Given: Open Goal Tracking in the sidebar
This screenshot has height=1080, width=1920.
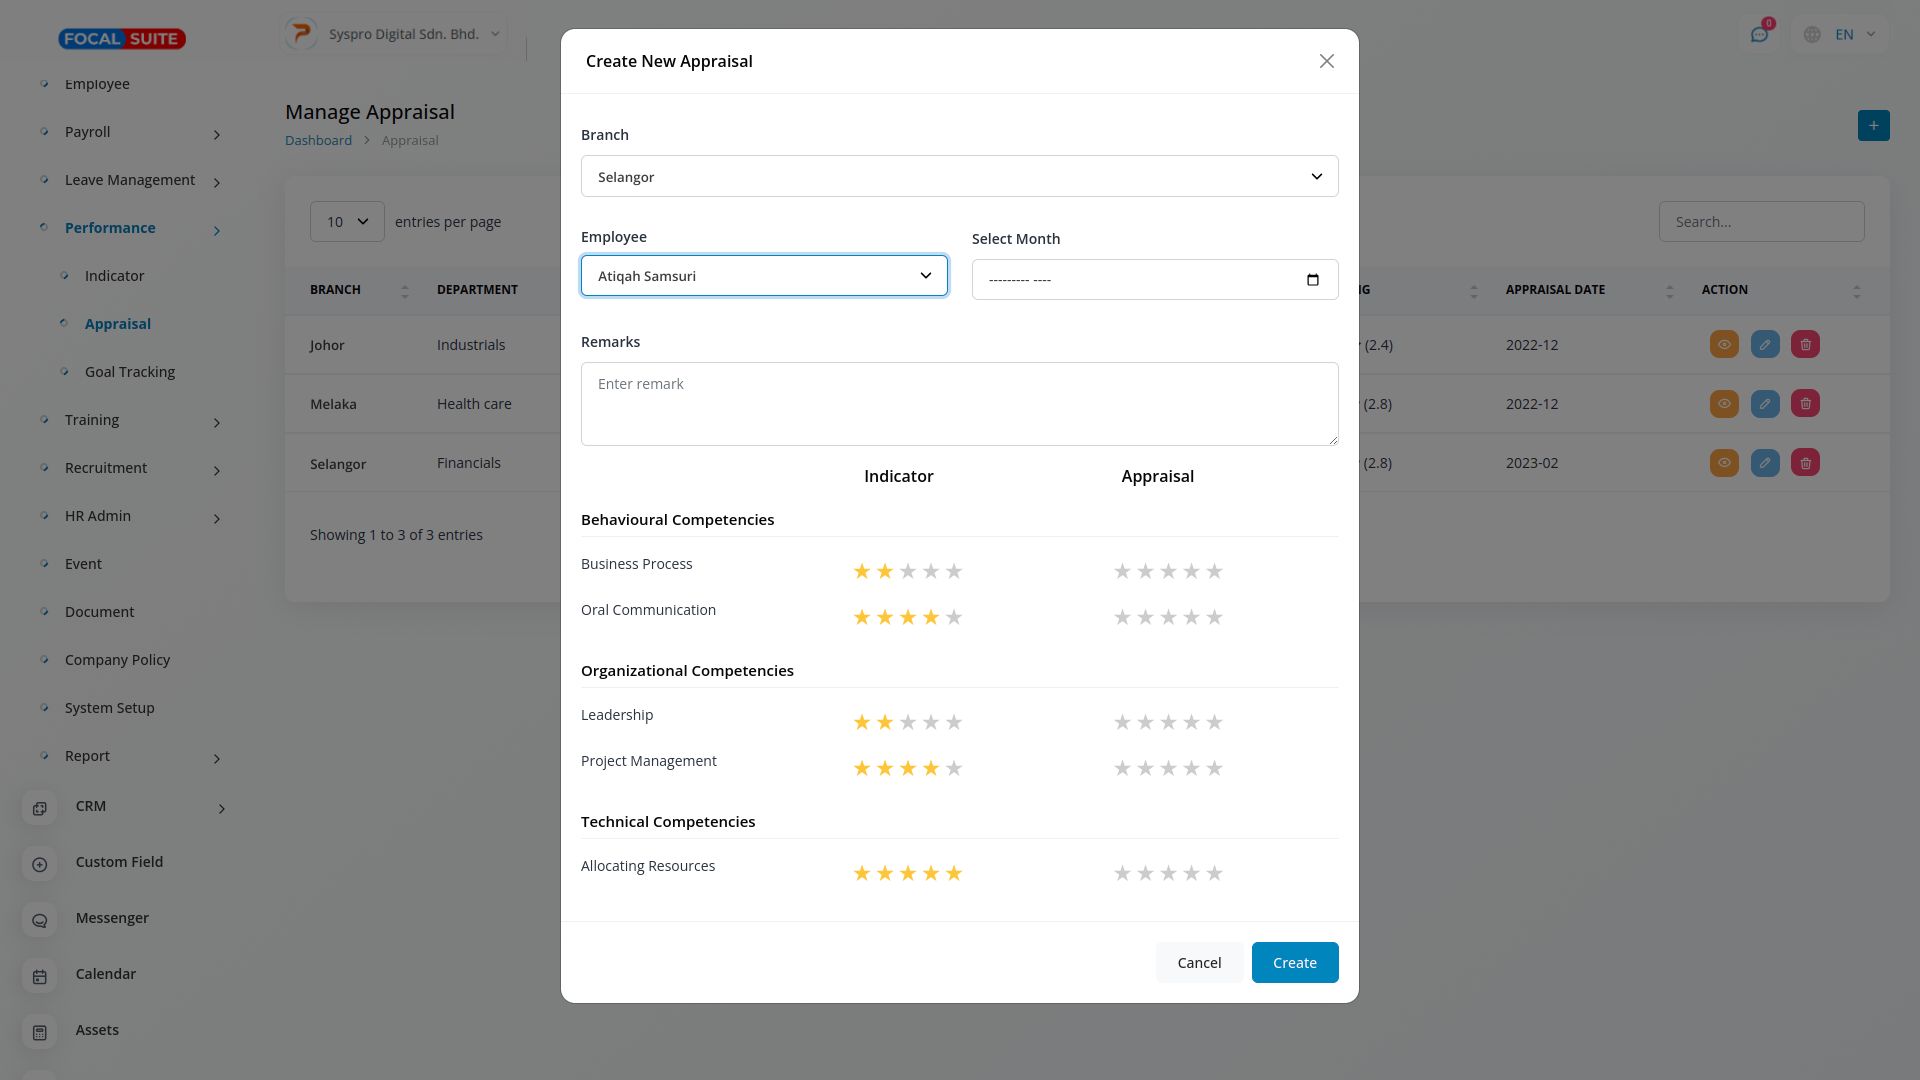Looking at the screenshot, I should tap(130, 372).
